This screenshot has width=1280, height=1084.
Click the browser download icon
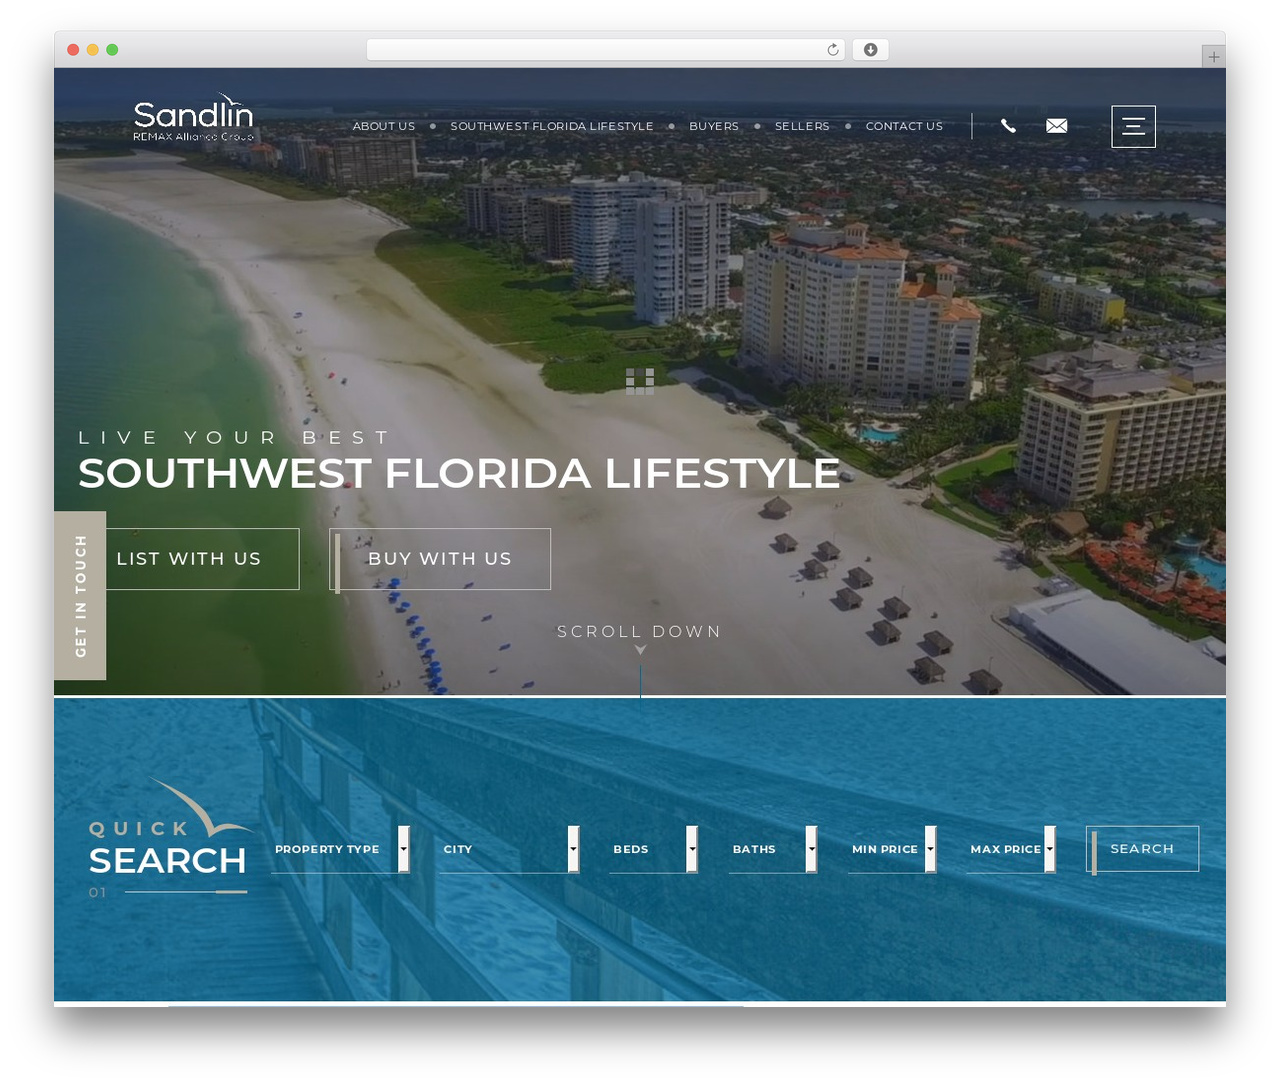point(871,50)
